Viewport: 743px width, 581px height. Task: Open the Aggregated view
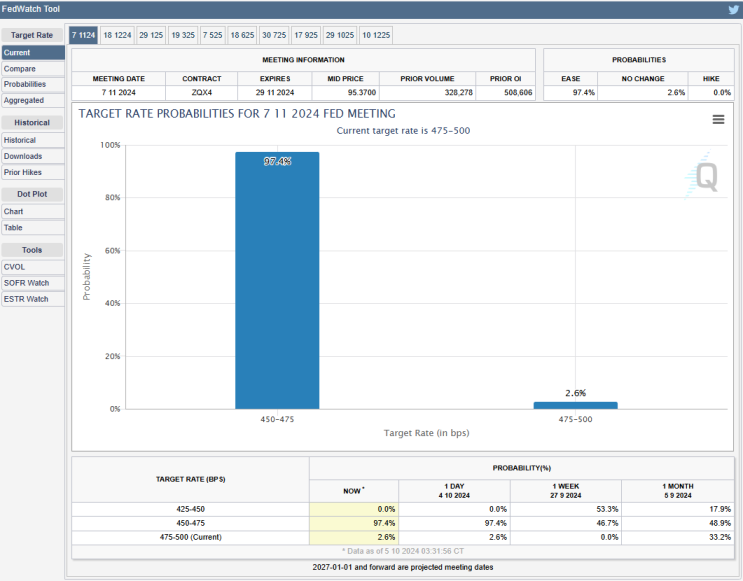[x=33, y=100]
